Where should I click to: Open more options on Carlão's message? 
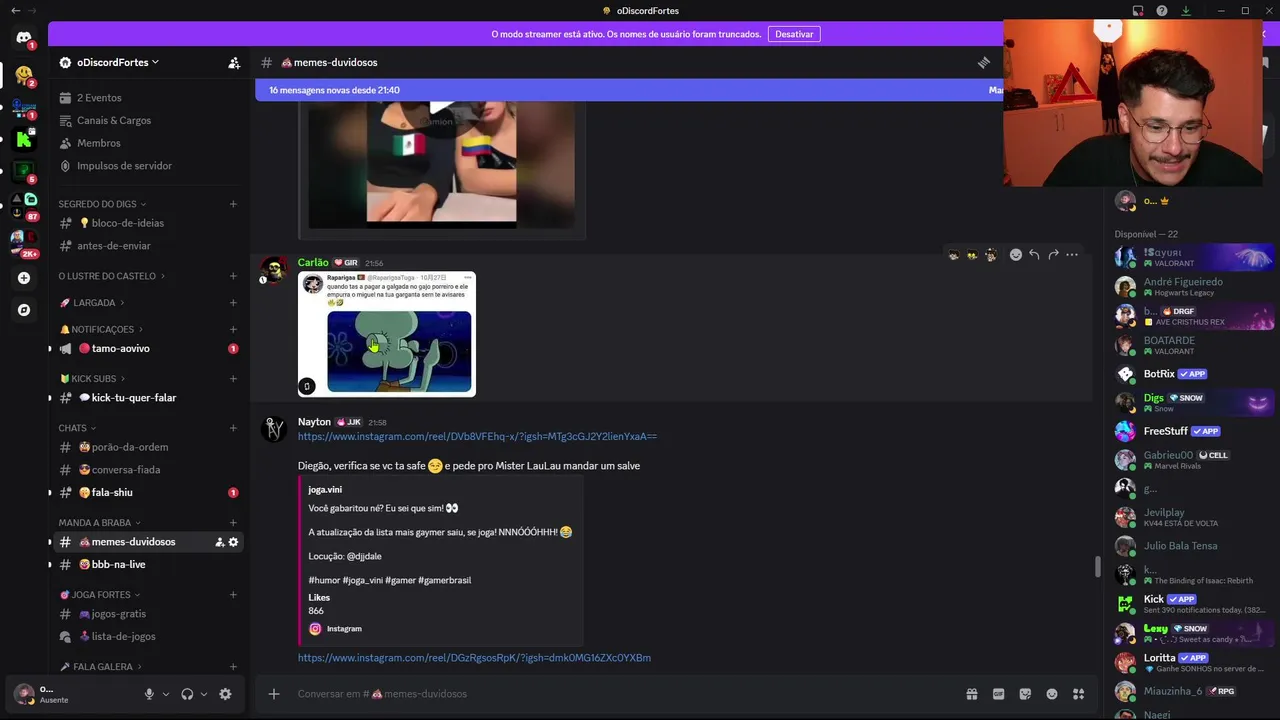[x=1072, y=255]
